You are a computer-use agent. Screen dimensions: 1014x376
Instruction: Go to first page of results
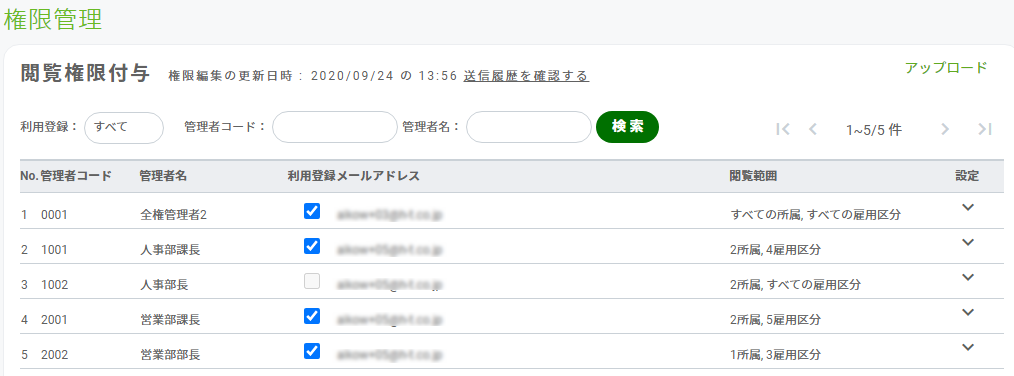coord(783,129)
